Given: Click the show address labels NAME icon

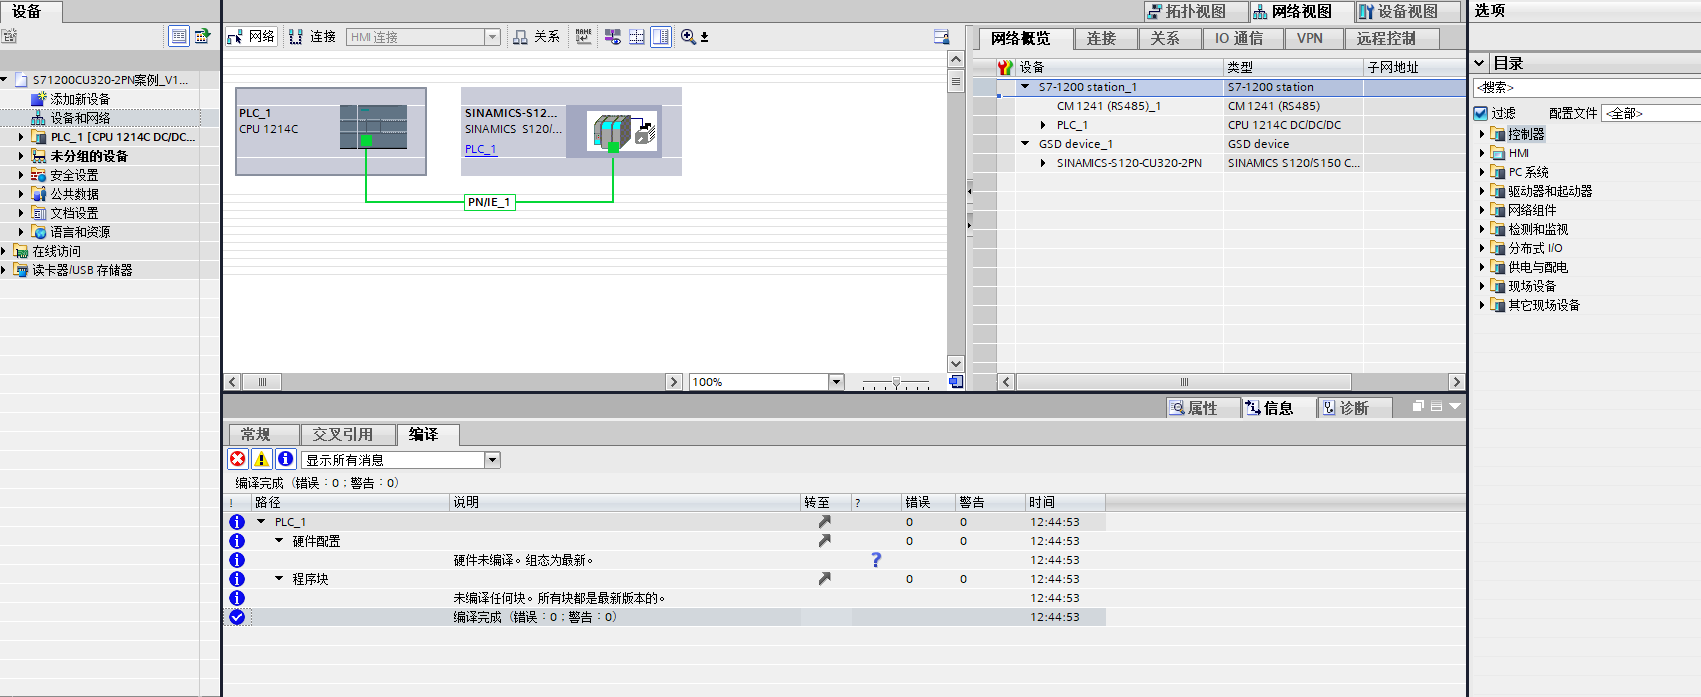Looking at the screenshot, I should pyautogui.click(x=584, y=37).
